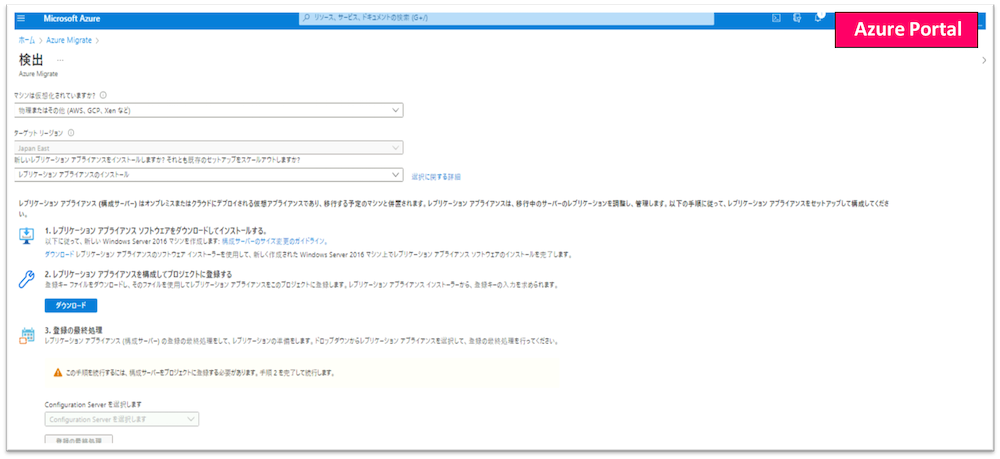1000x459 pixels.
Task: Click the 3. 登録の最終処理 heading
Action: click(74, 330)
